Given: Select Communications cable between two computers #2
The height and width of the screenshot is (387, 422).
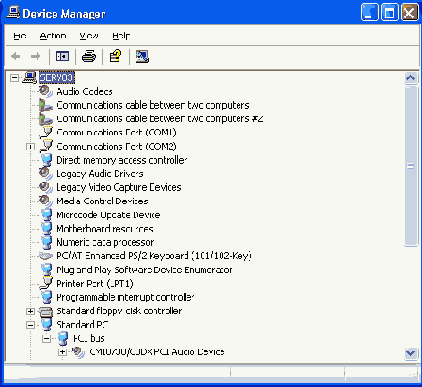Looking at the screenshot, I should [x=160, y=118].
